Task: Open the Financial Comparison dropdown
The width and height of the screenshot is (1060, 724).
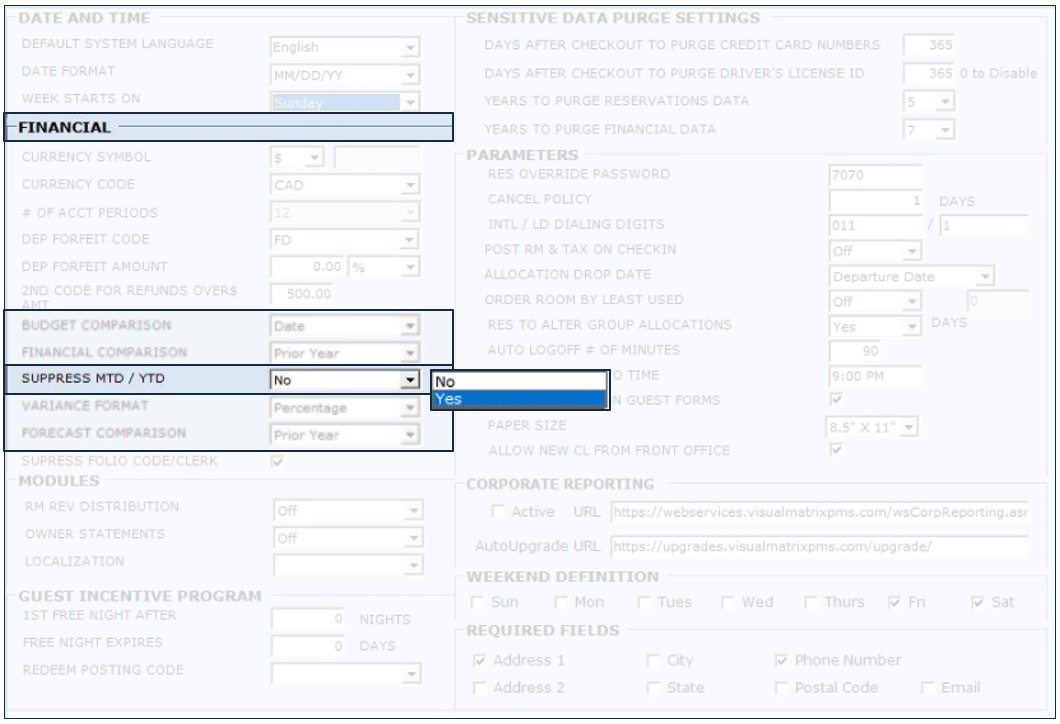Action: point(409,353)
